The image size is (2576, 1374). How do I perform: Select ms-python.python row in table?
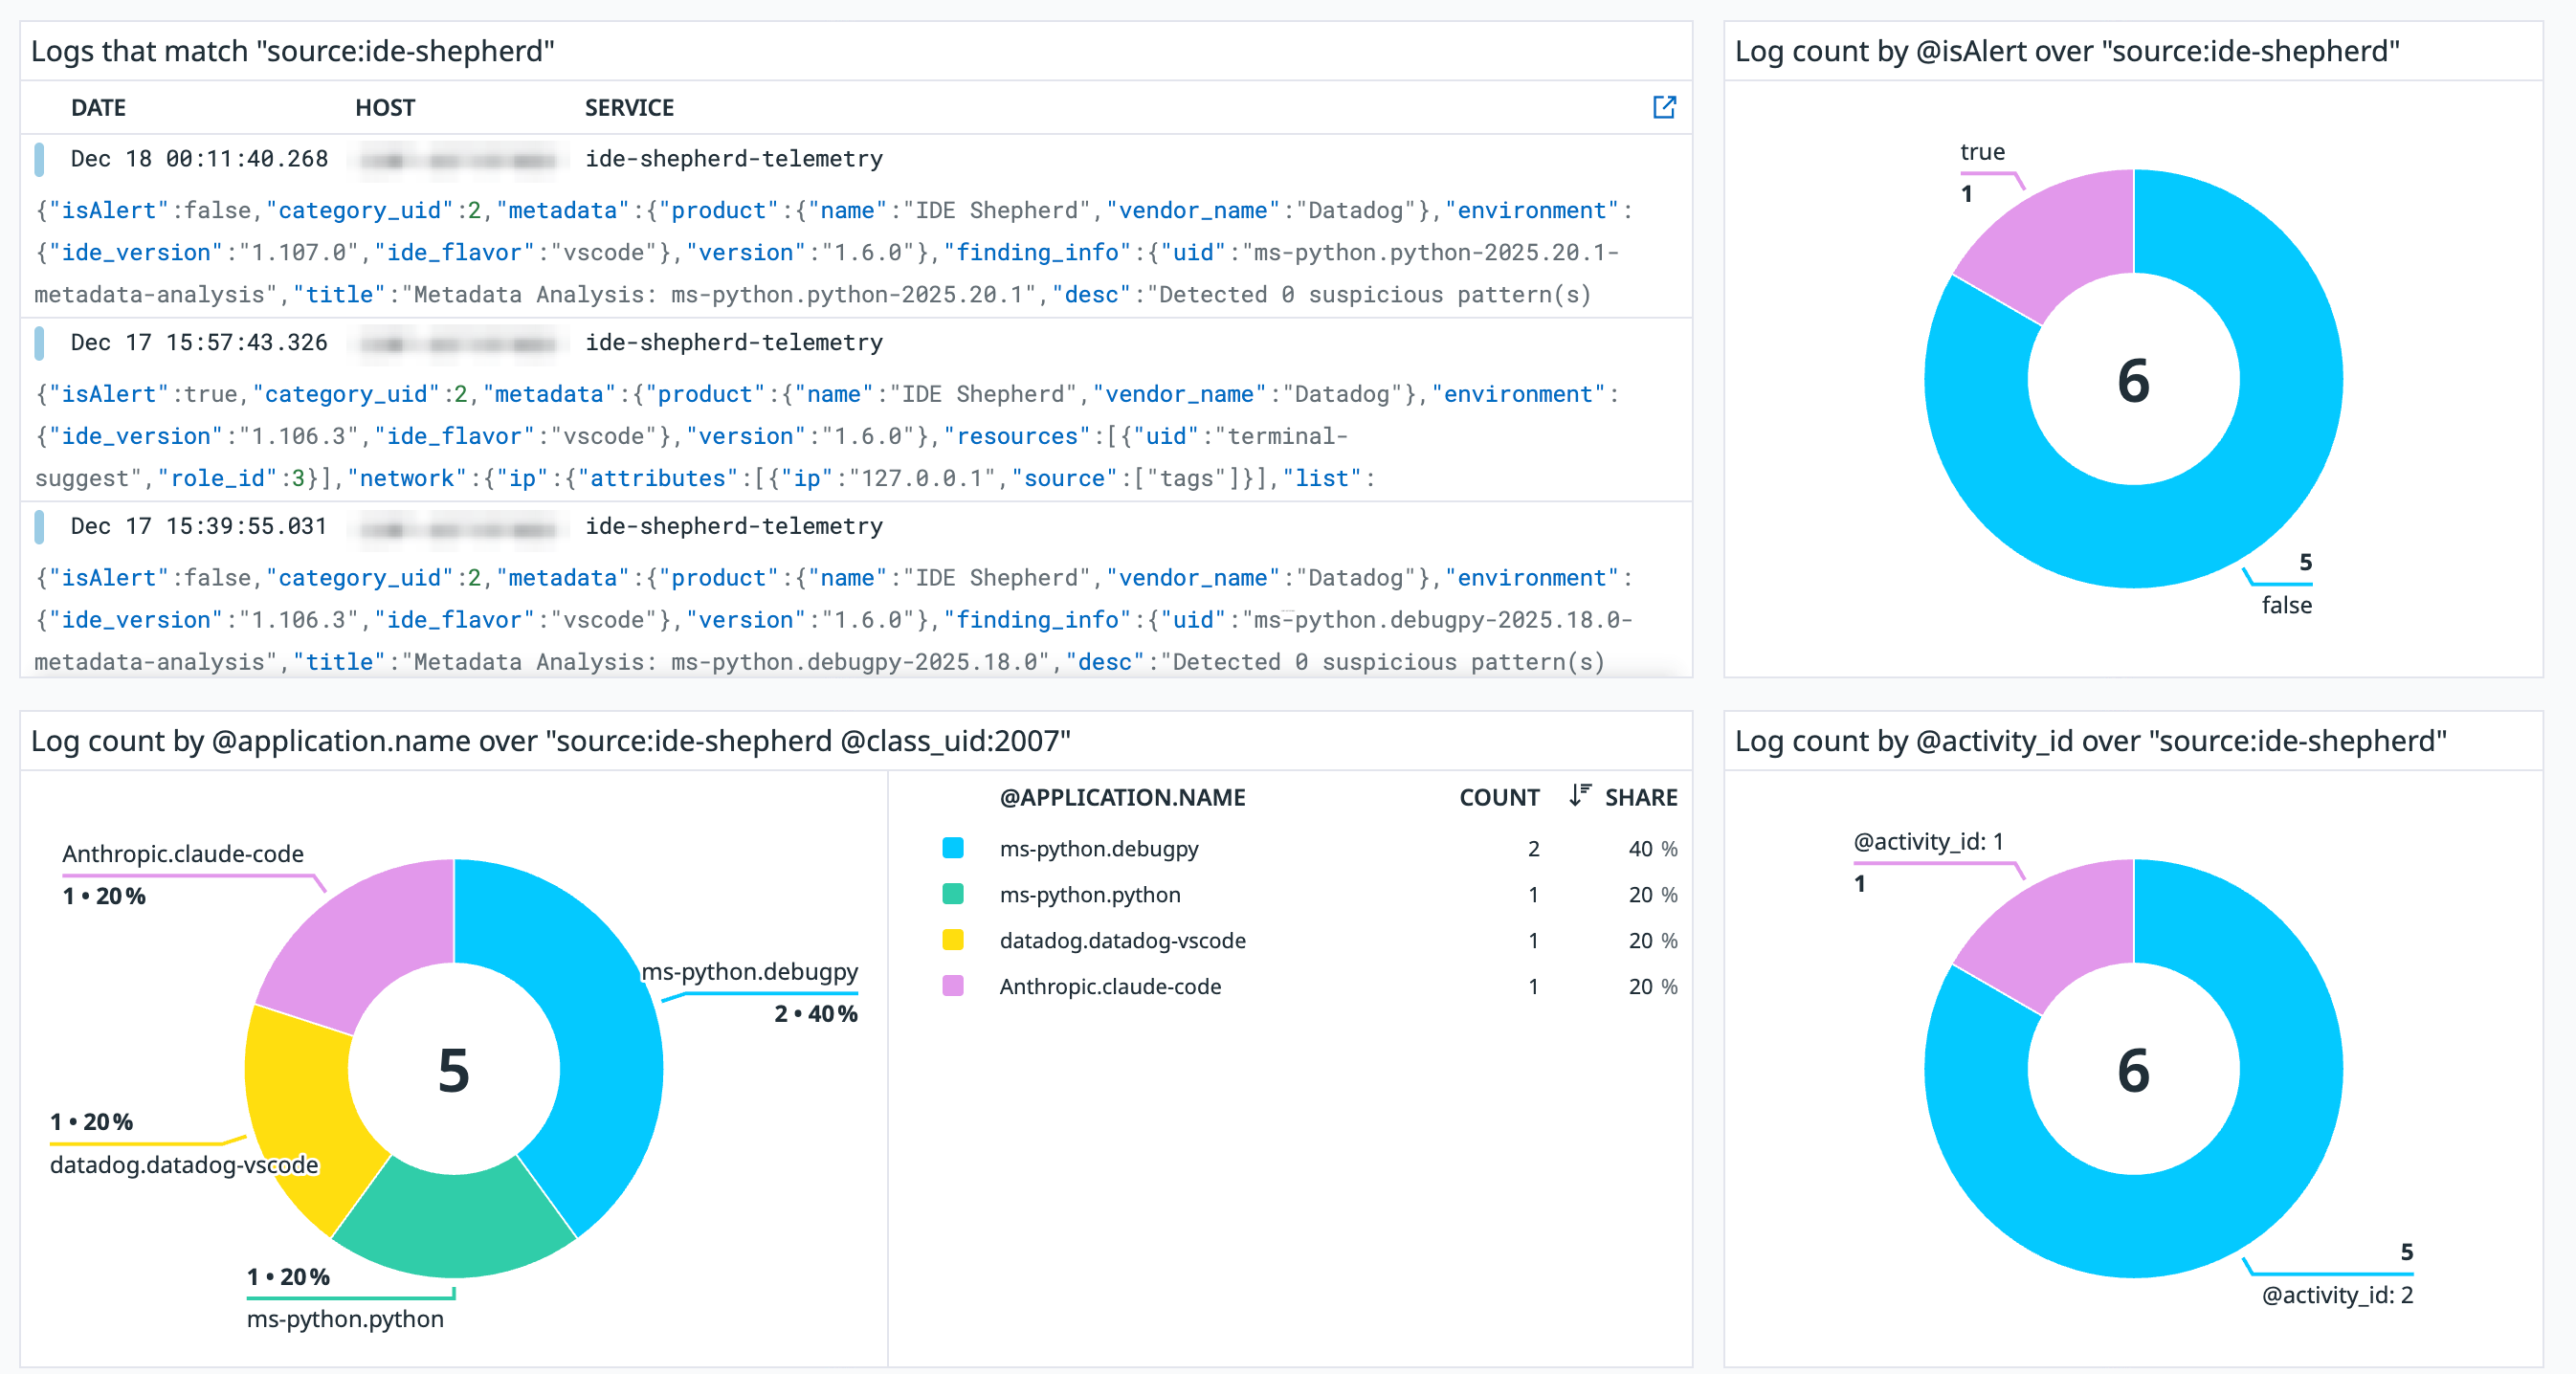[1309, 894]
